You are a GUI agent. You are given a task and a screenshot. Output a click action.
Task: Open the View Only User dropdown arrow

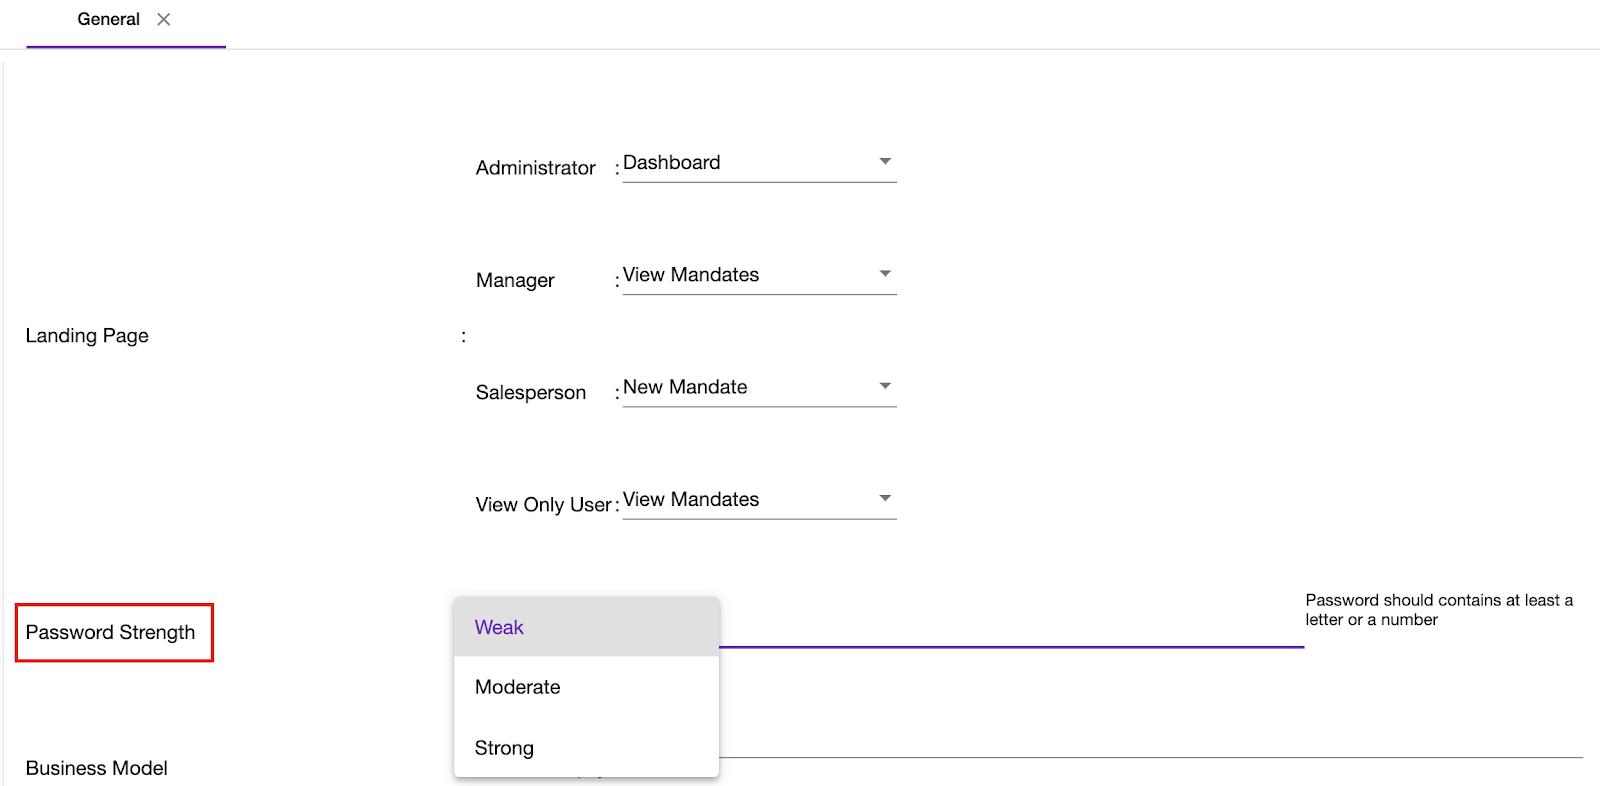pos(885,498)
